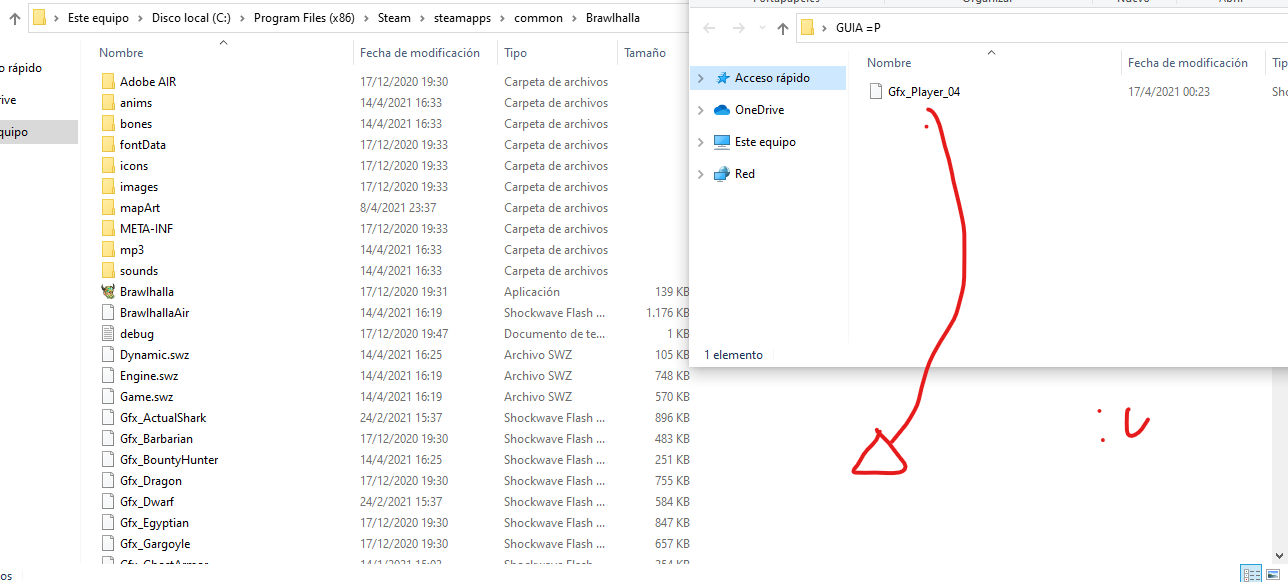This screenshot has height=582, width=1288.
Task: Select the debug text document icon
Action: pyautogui.click(x=108, y=333)
